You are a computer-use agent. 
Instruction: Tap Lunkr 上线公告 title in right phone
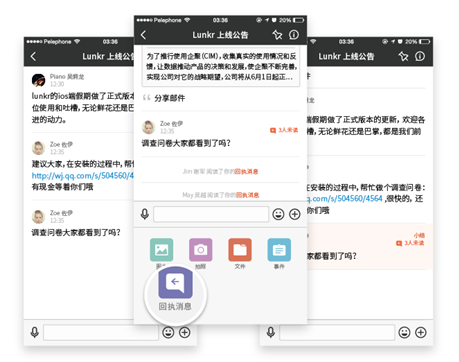346,56
